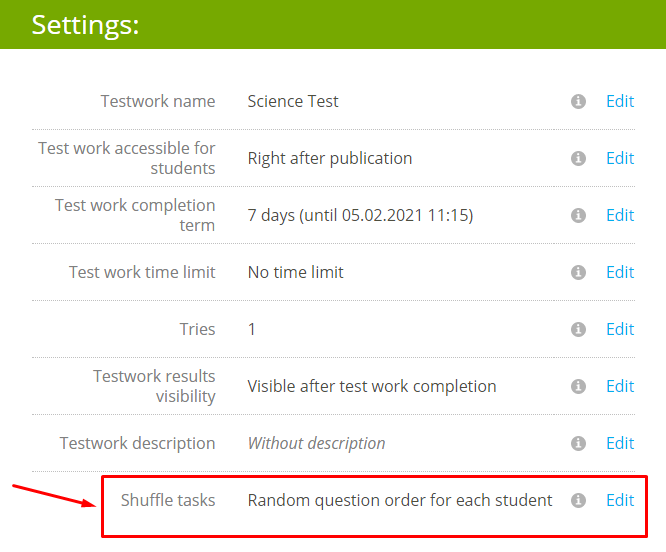Click the 'Without description' placeholder text
Screen dimensions: 666x552
pos(316,443)
